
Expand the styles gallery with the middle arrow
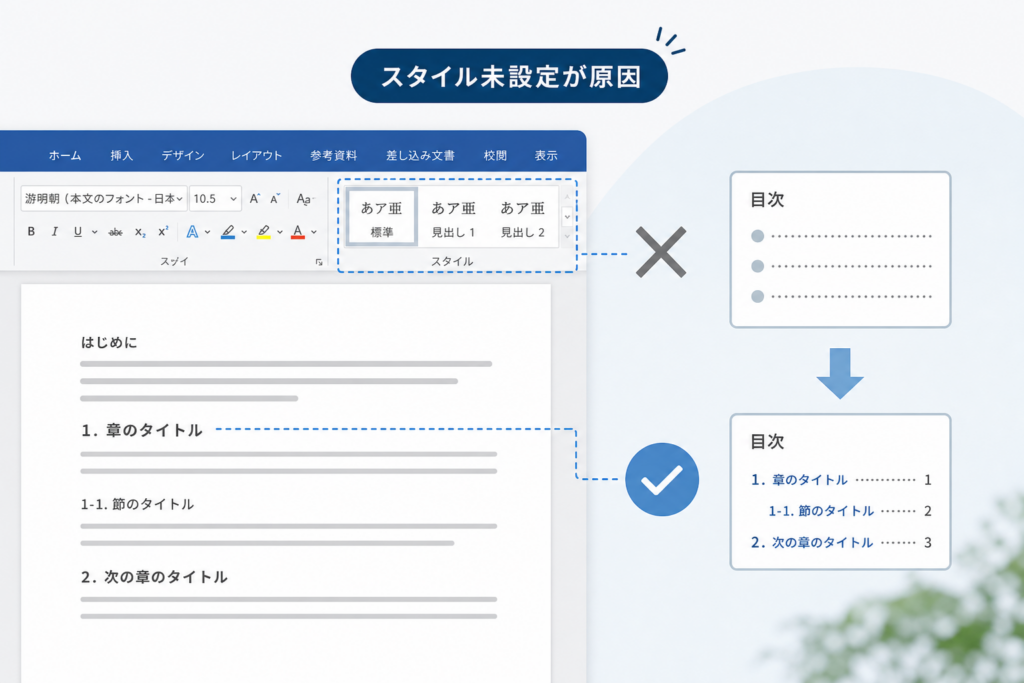tap(567, 217)
